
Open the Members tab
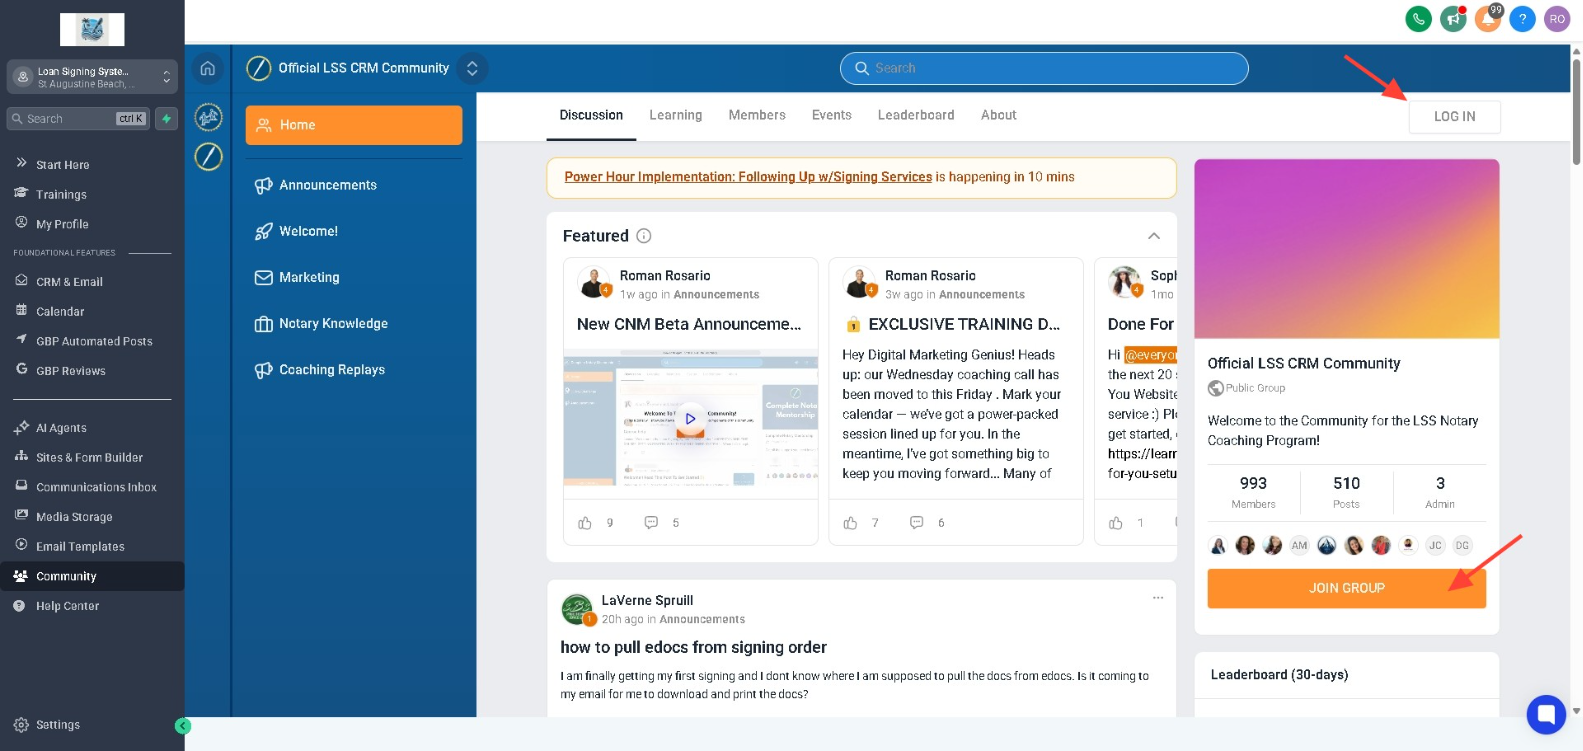[757, 115]
